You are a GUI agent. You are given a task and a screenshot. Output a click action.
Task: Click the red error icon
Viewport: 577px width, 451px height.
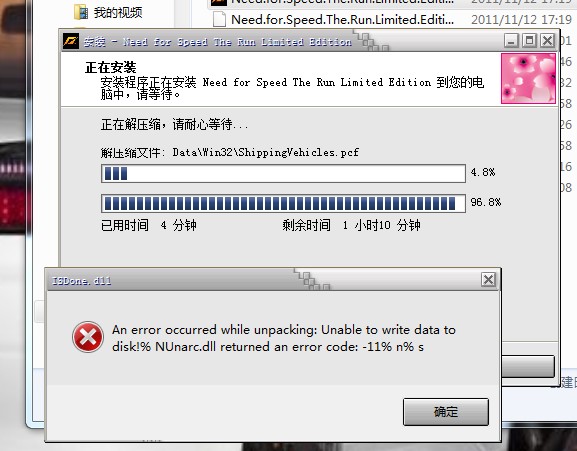(88, 337)
